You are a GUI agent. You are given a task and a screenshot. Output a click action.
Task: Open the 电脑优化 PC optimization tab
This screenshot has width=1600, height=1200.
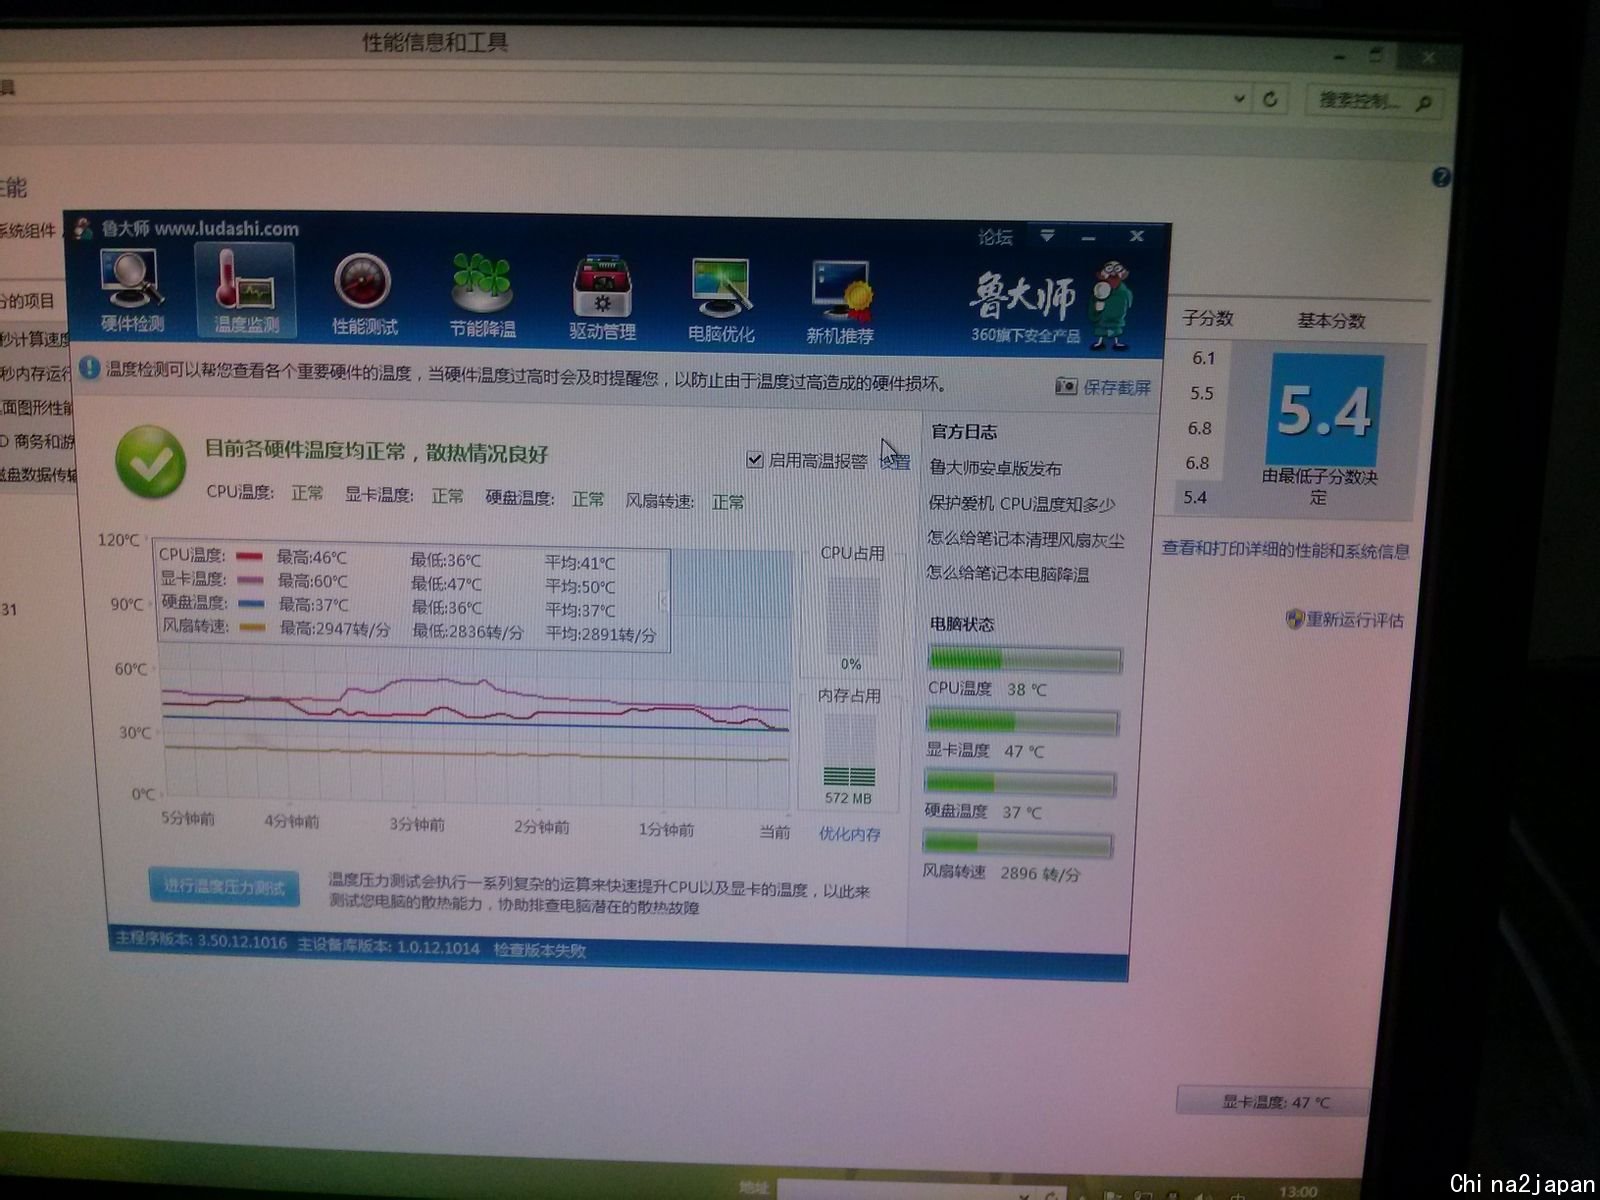point(721,300)
